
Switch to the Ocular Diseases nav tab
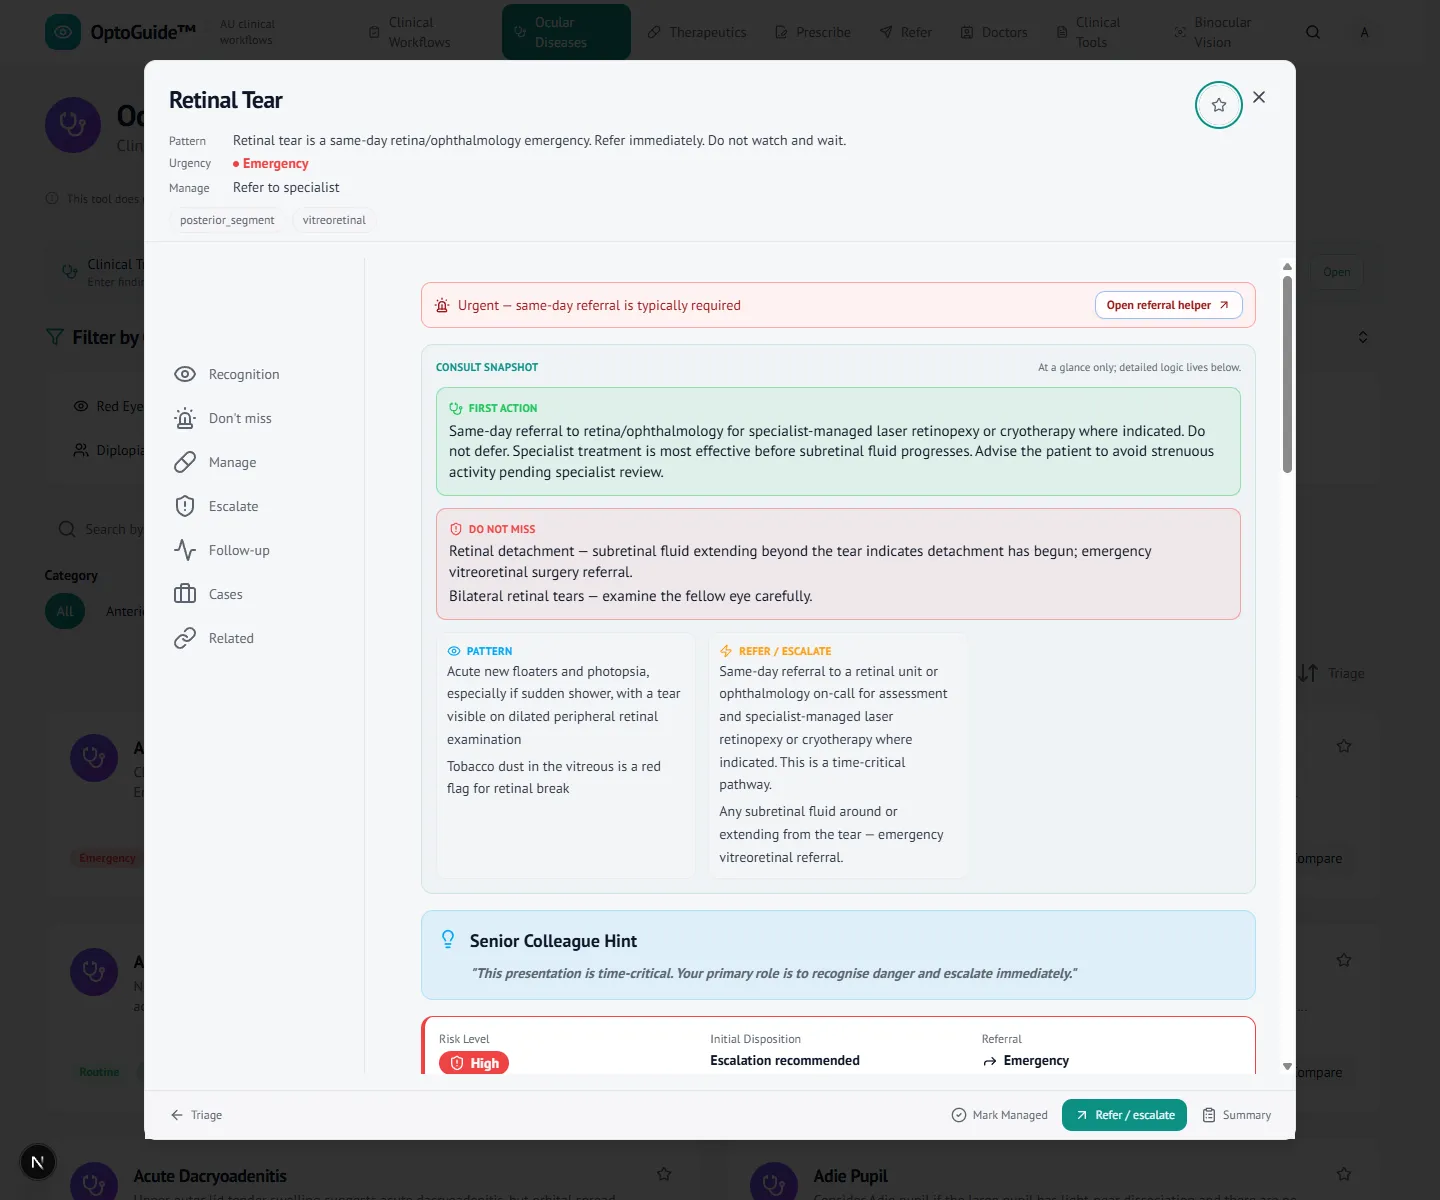(566, 32)
